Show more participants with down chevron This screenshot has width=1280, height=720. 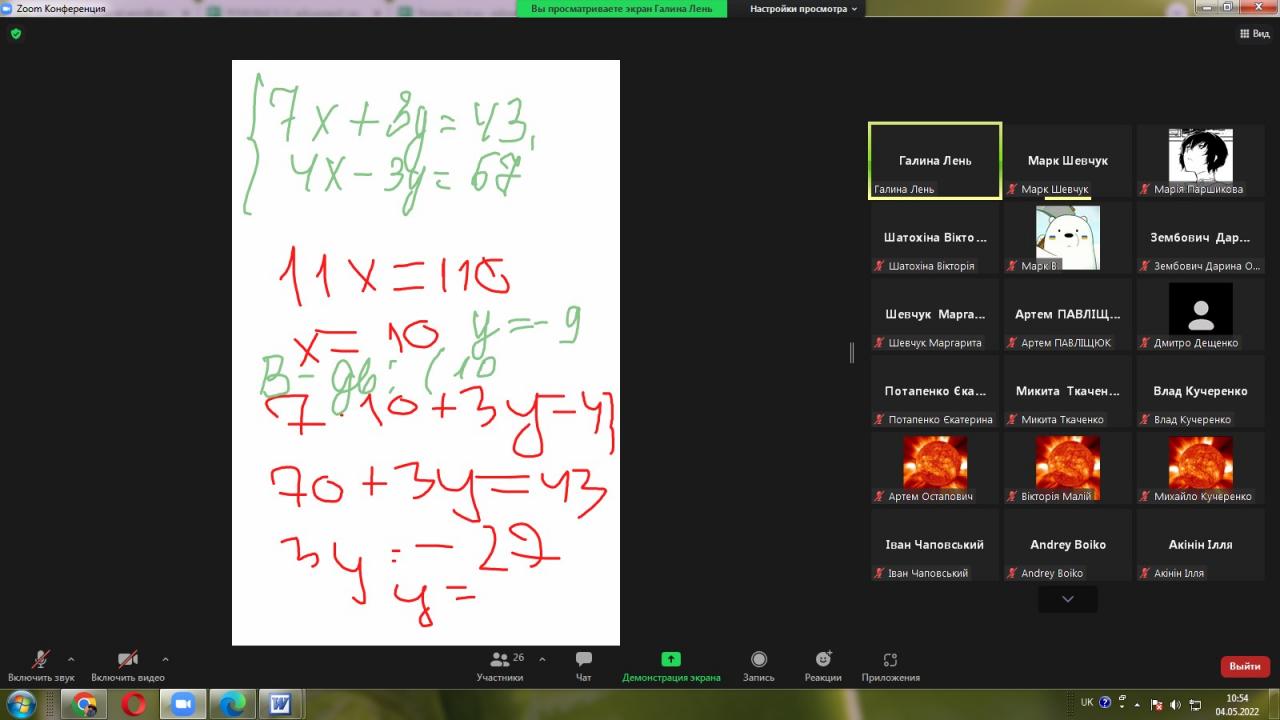point(1067,599)
